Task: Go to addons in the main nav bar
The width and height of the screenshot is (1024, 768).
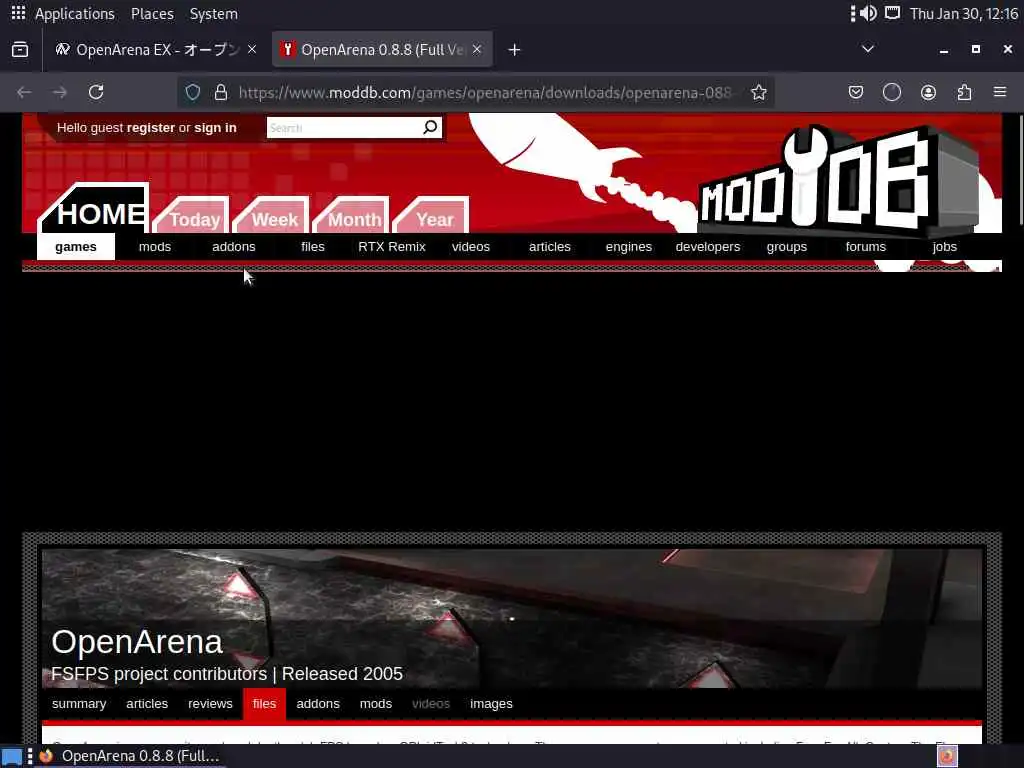Action: point(234,247)
